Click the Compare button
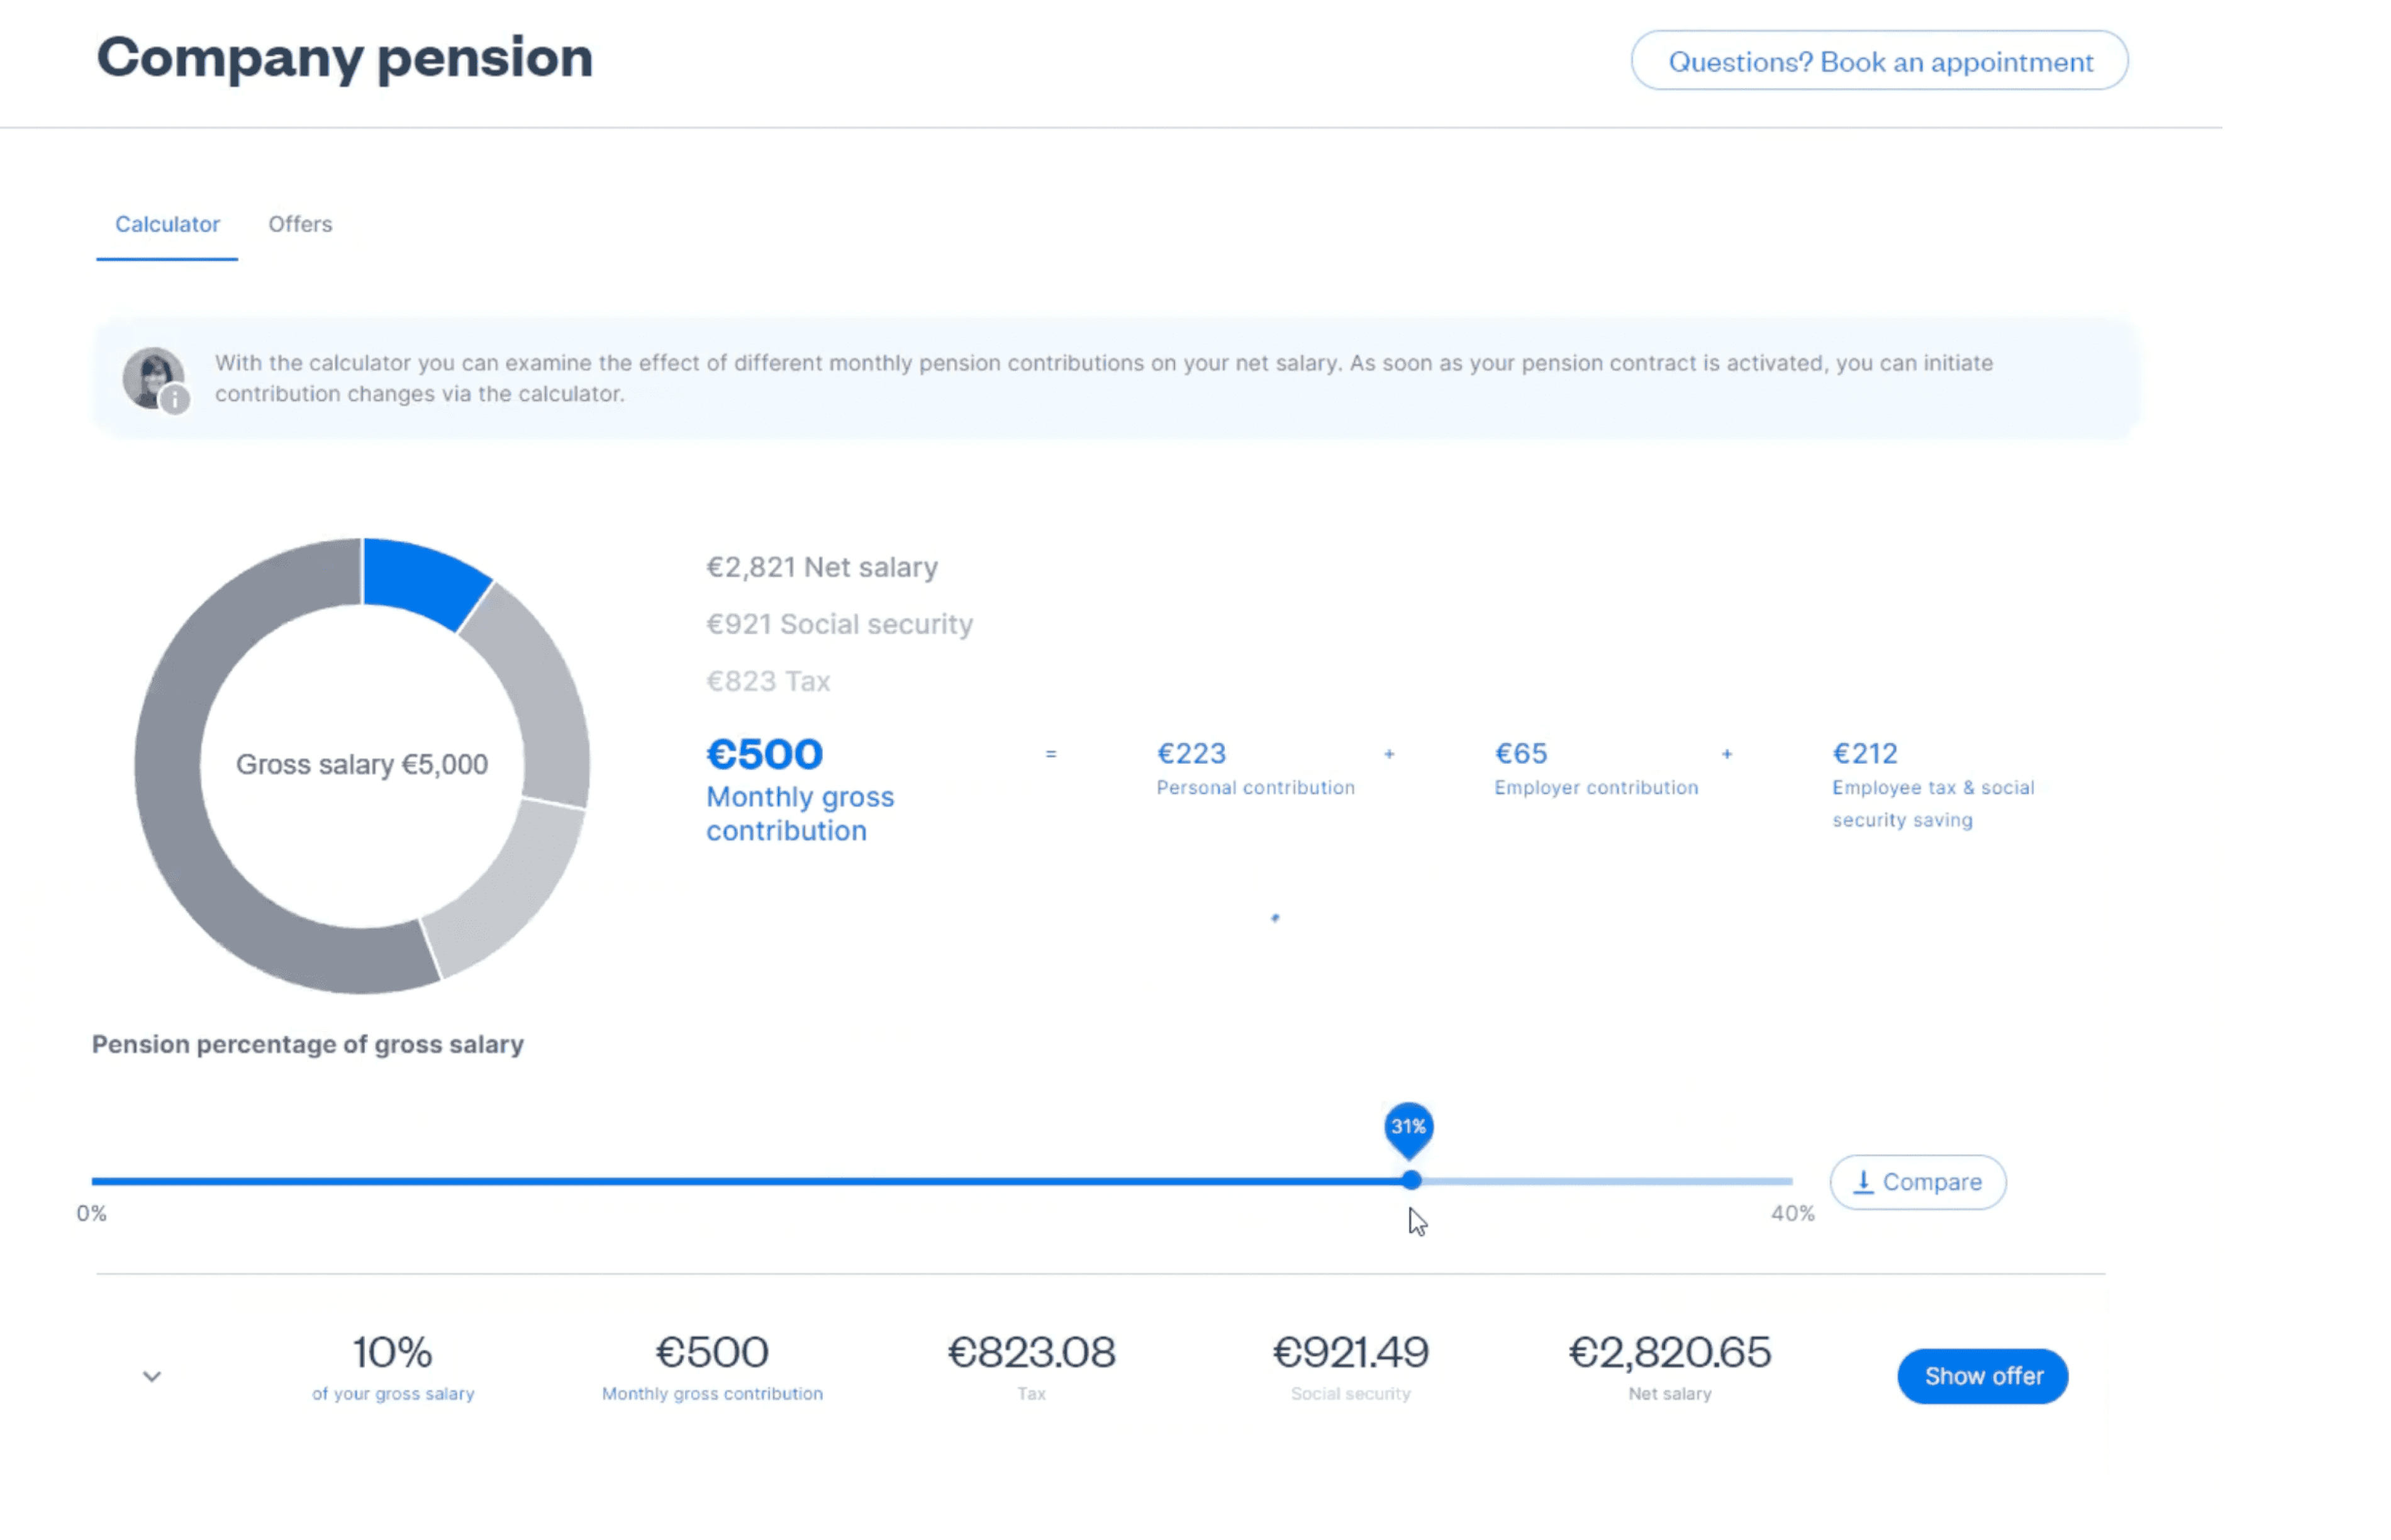The image size is (2391, 1540). click(x=1918, y=1182)
